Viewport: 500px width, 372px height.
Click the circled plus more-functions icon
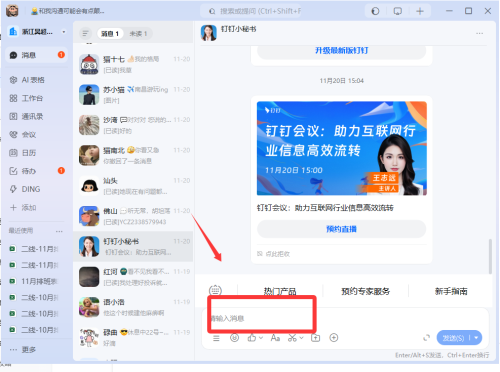pos(334,338)
